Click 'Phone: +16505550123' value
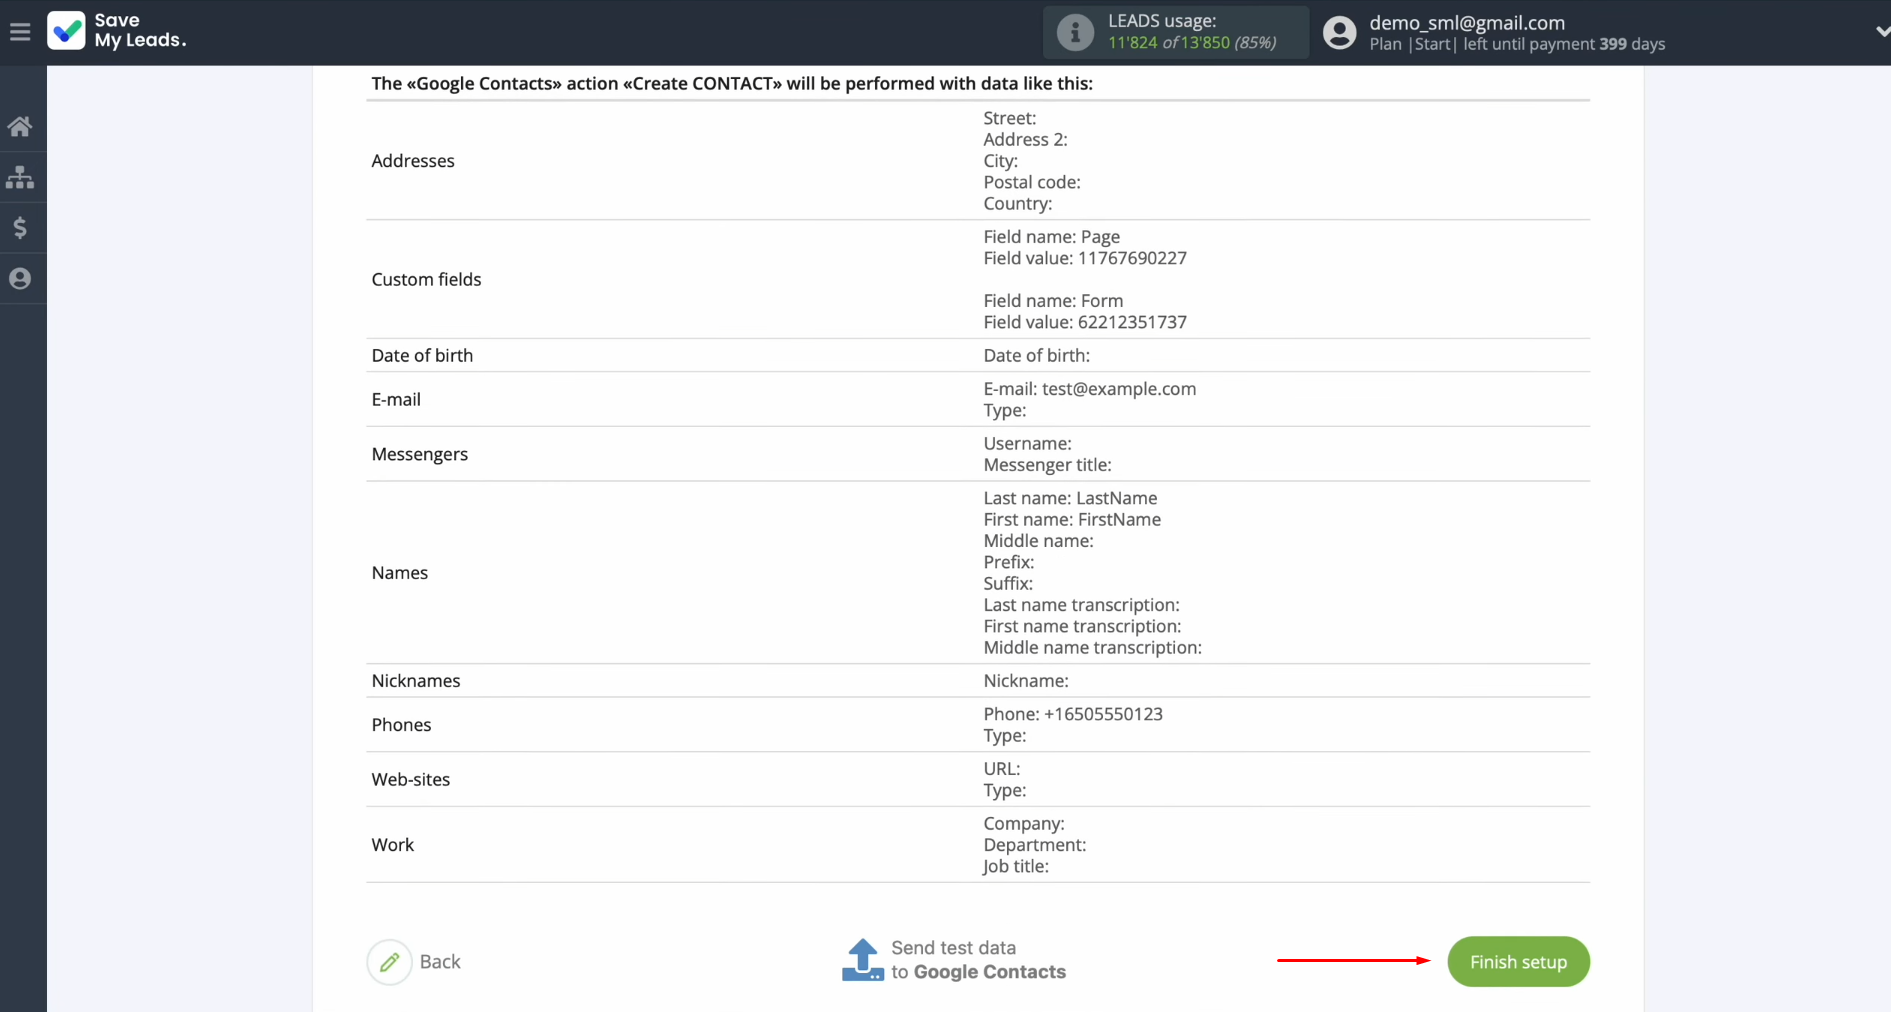The height and width of the screenshot is (1012, 1891). 1073,714
